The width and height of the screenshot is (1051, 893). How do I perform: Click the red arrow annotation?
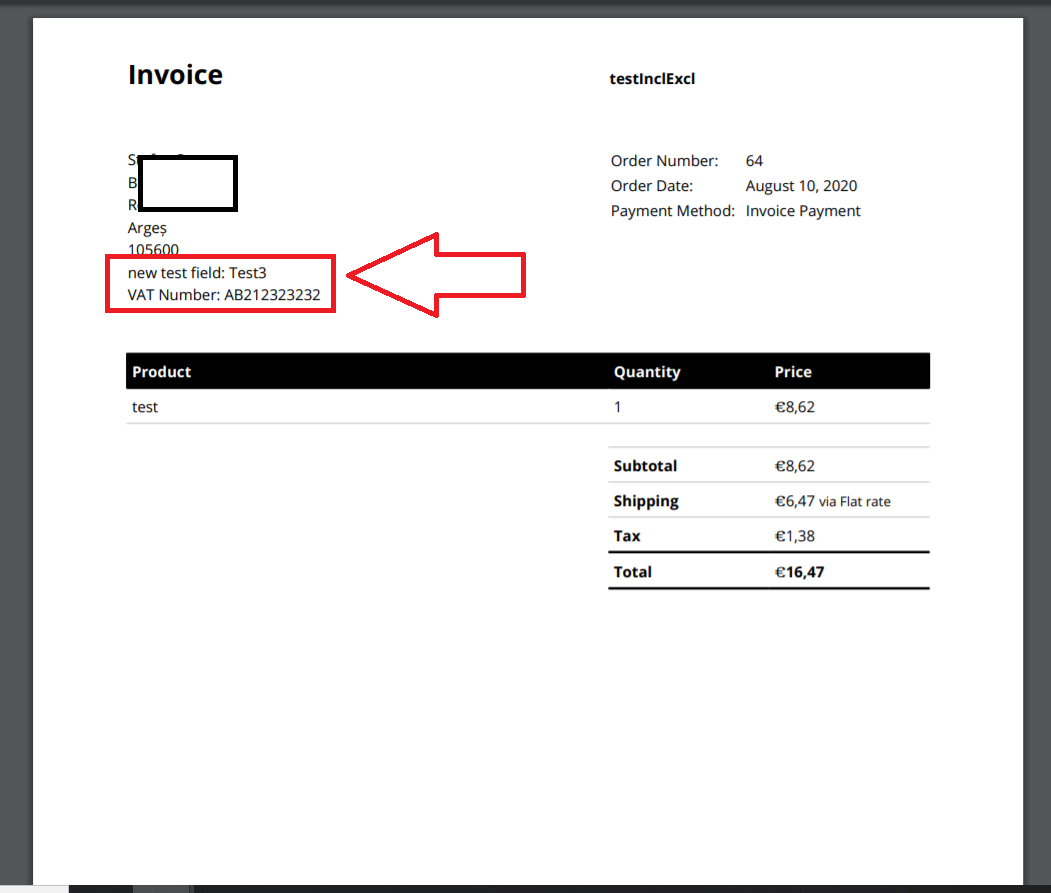440,274
